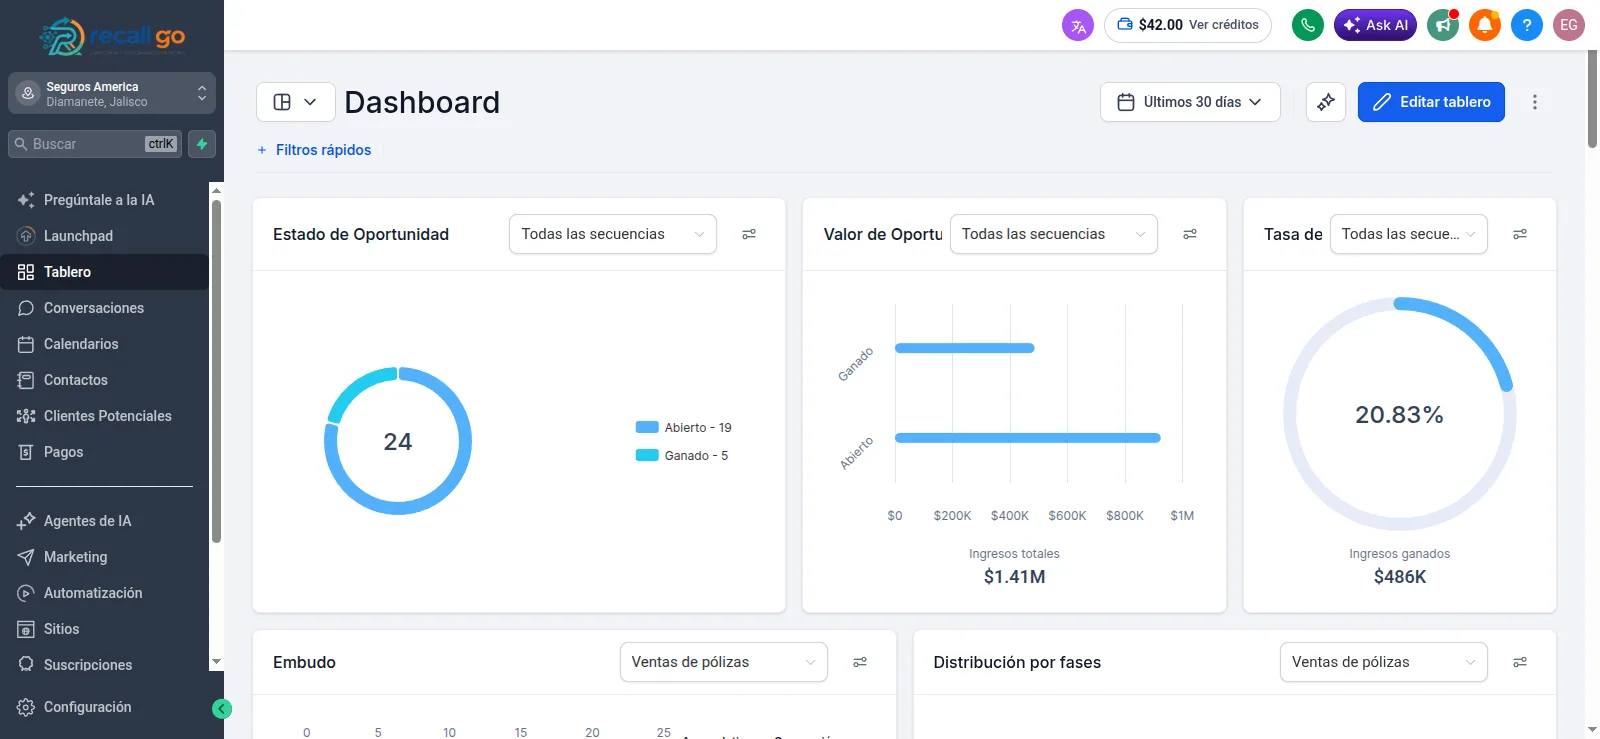Click the Abierto bar in value chart
This screenshot has width=1600, height=739.
1028,438
